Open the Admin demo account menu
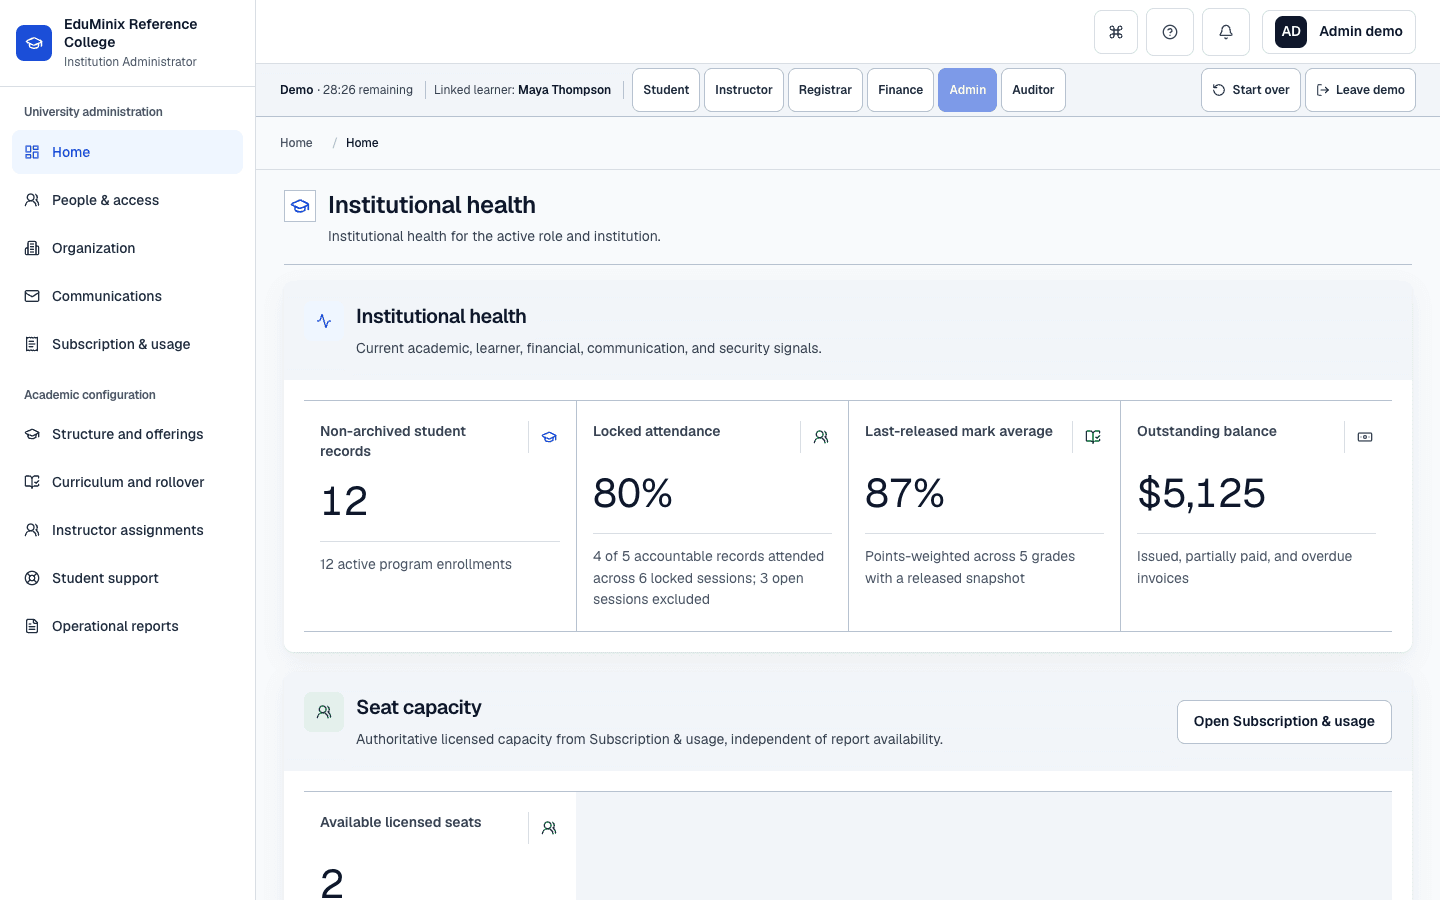Viewport: 1440px width, 900px height. coord(1339,32)
